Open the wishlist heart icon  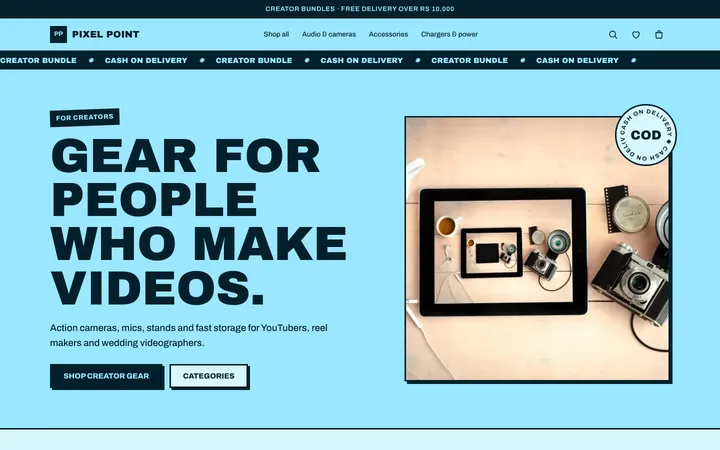coord(636,34)
